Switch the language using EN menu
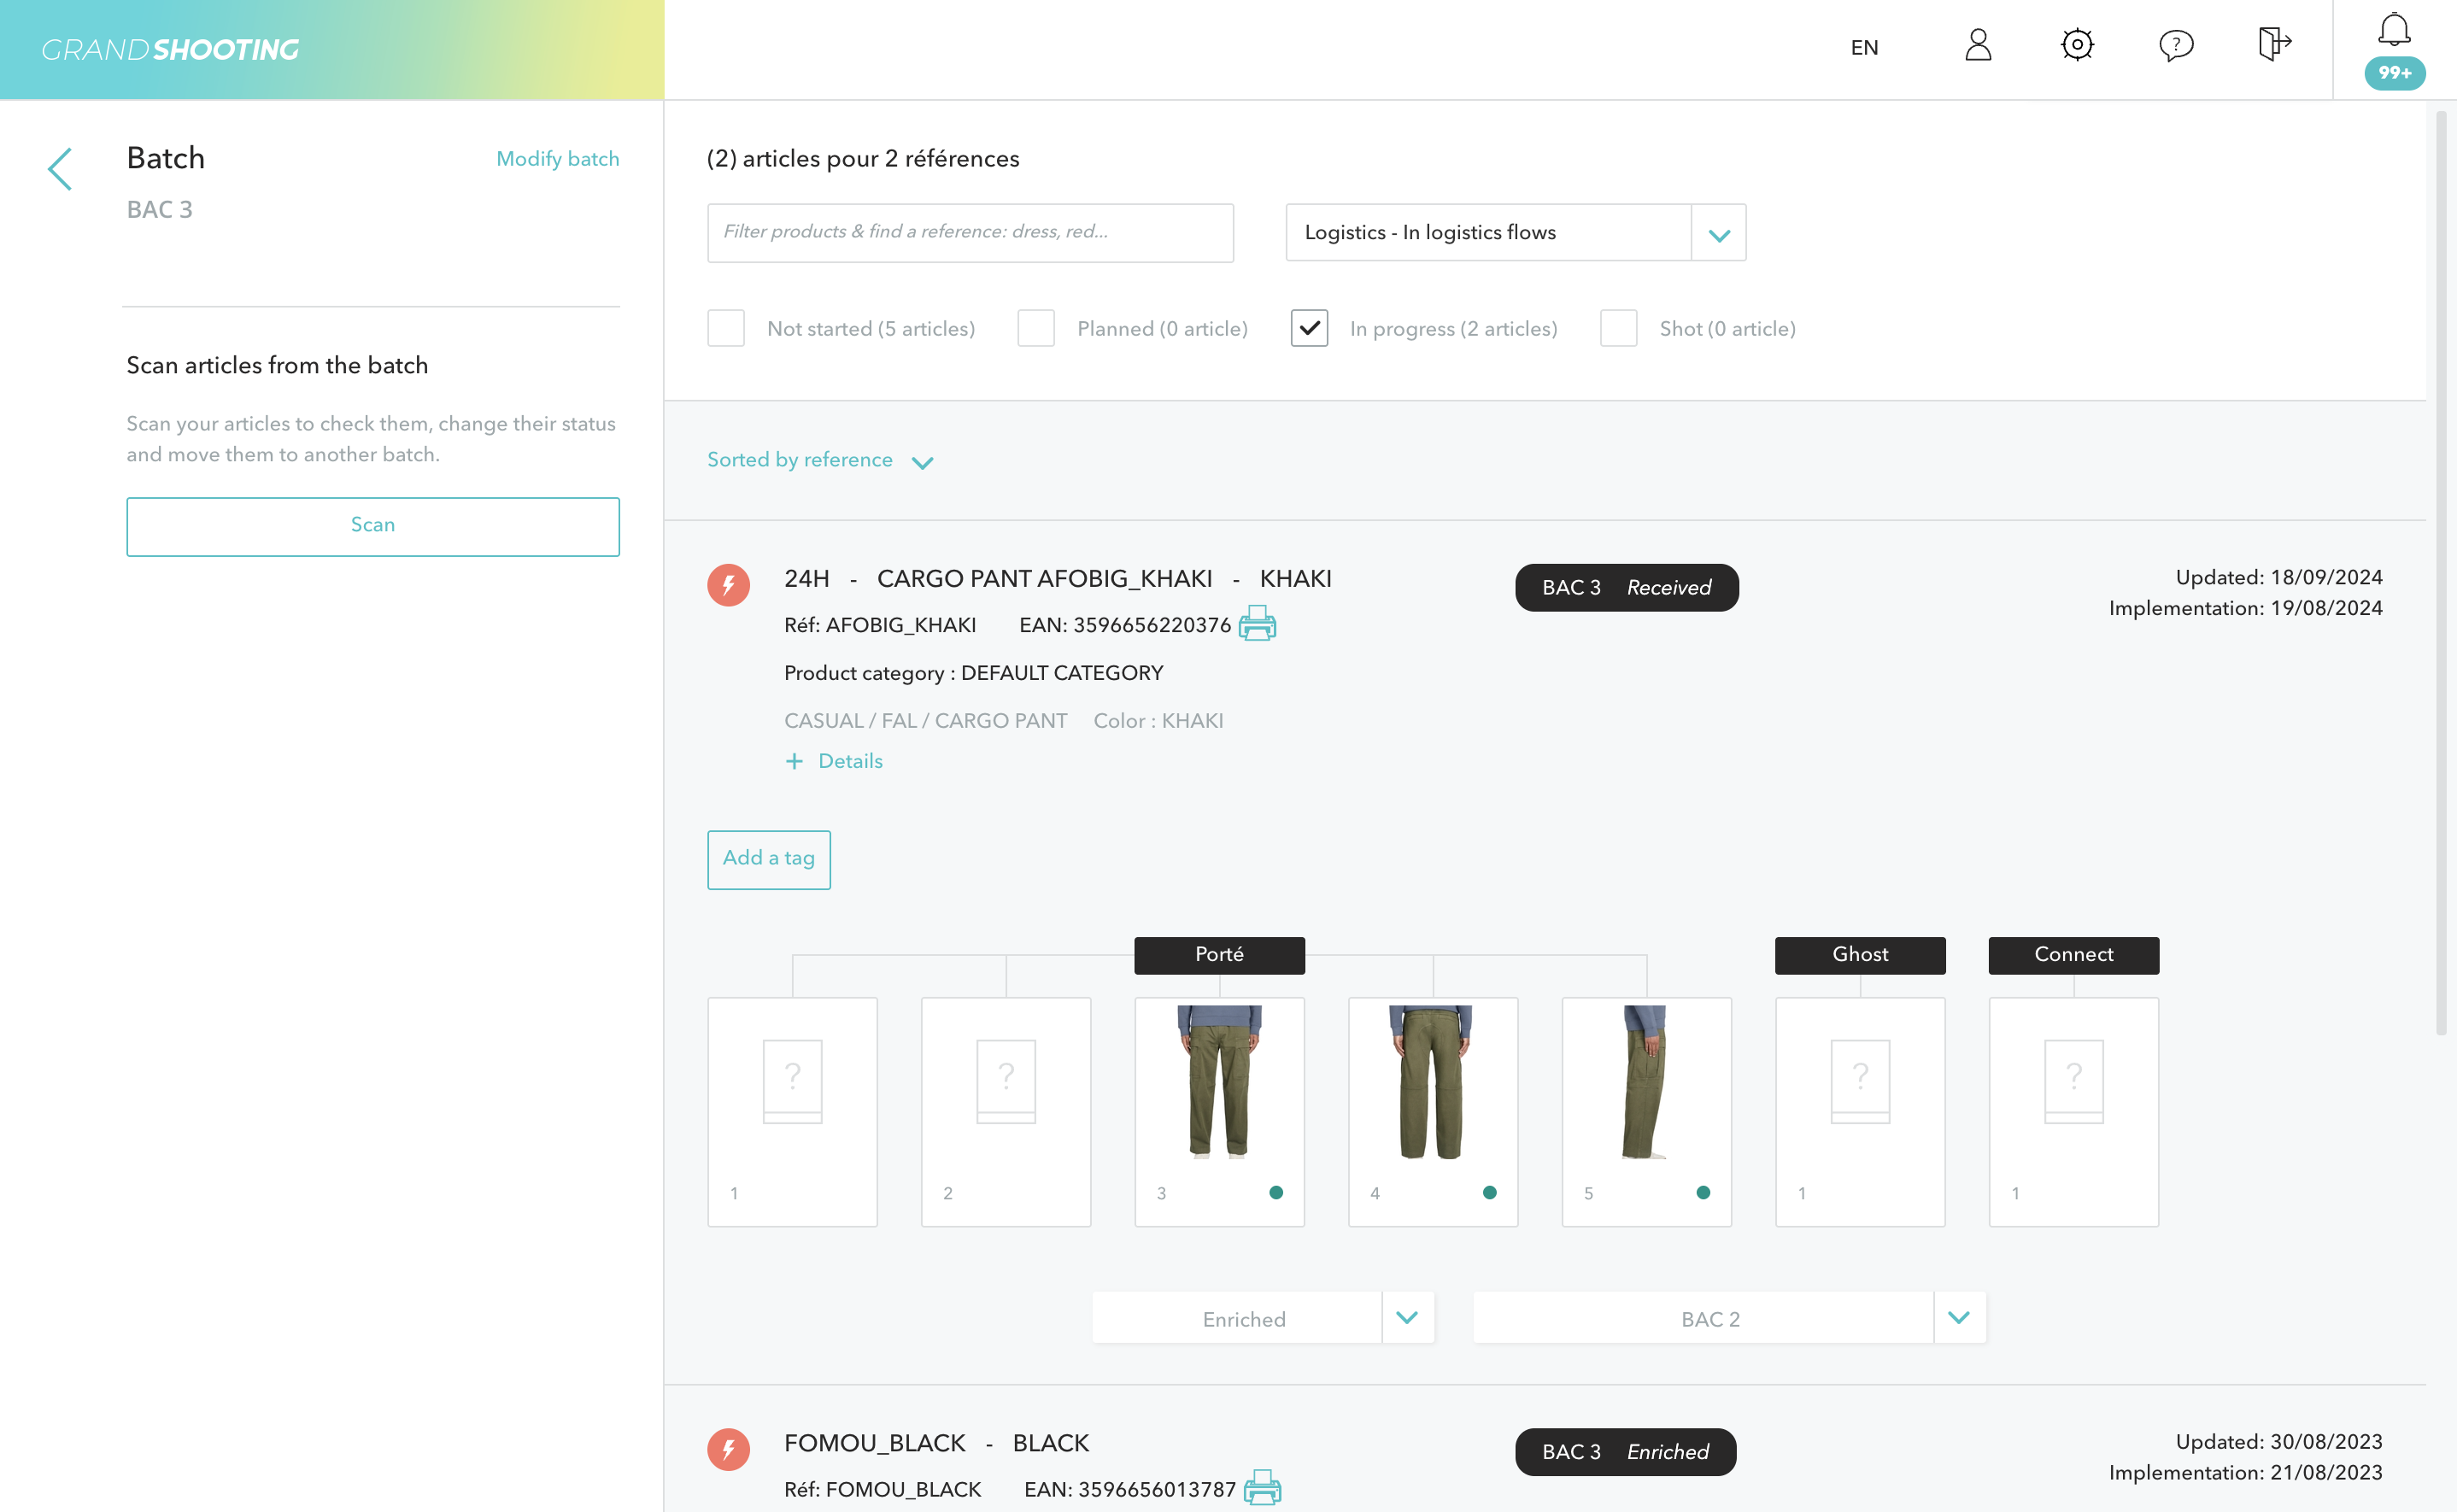The width and height of the screenshot is (2457, 1512). tap(1864, 48)
